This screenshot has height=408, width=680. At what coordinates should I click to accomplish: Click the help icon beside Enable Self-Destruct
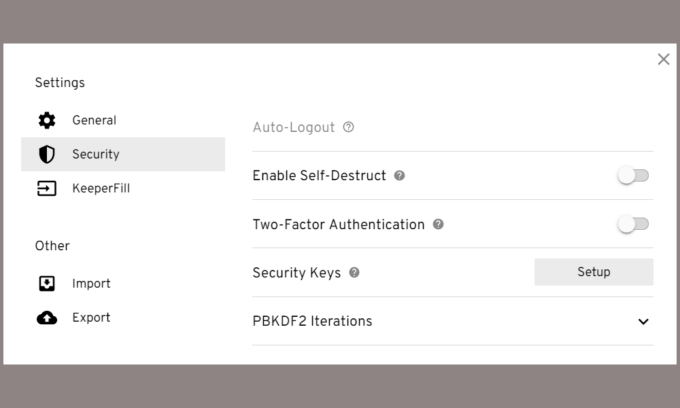point(400,176)
